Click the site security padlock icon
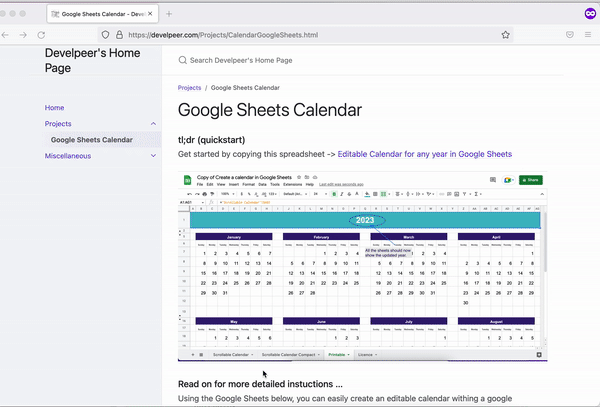Screen dimensions: 600x407 tap(119, 35)
